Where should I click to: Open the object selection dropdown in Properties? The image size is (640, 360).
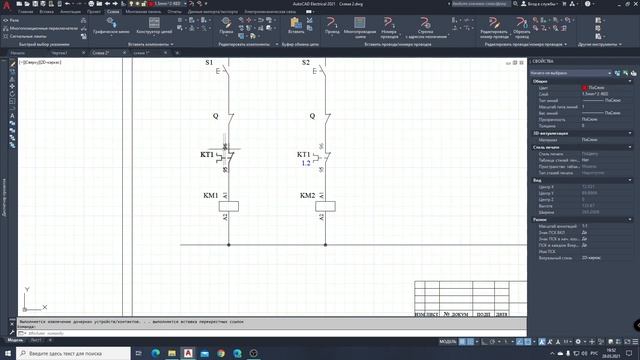pos(570,73)
